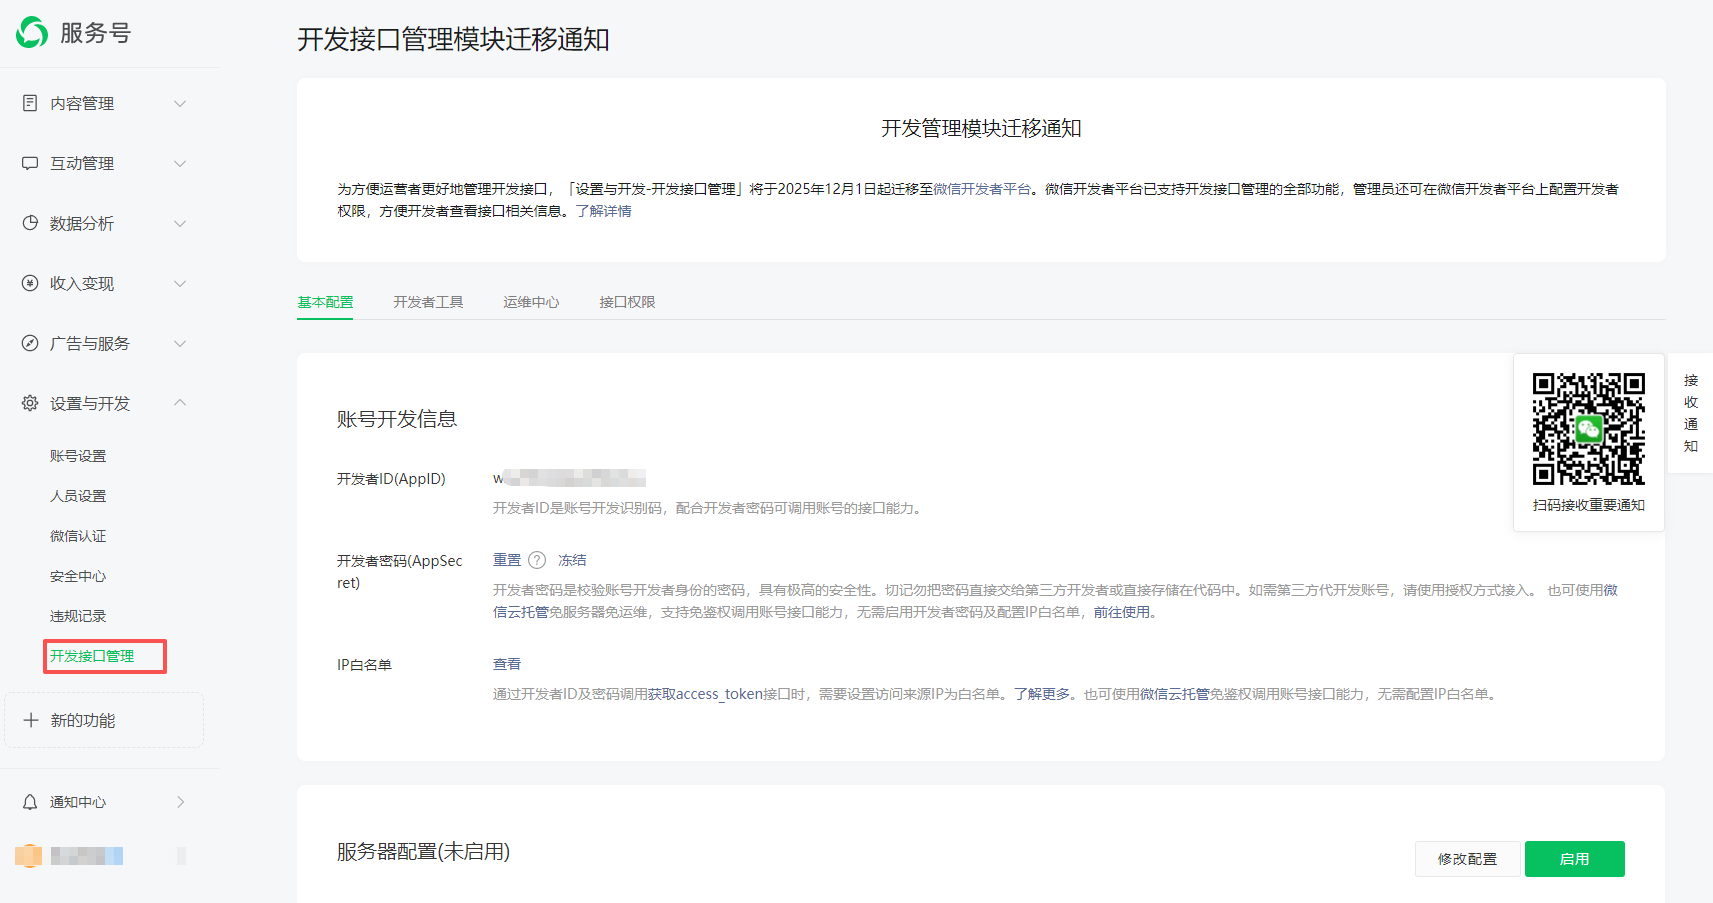Viewport: 1713px width, 903px height.
Task: Click the 扫码接收重要通知 caption
Action: [x=1588, y=505]
